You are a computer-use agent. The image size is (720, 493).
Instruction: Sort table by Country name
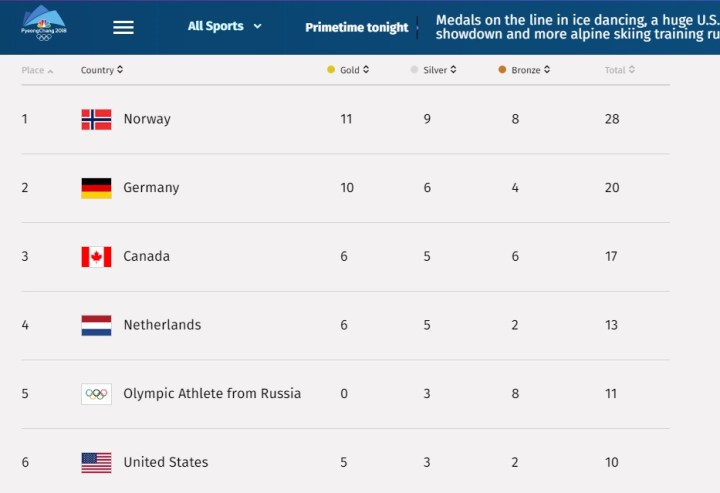point(102,70)
